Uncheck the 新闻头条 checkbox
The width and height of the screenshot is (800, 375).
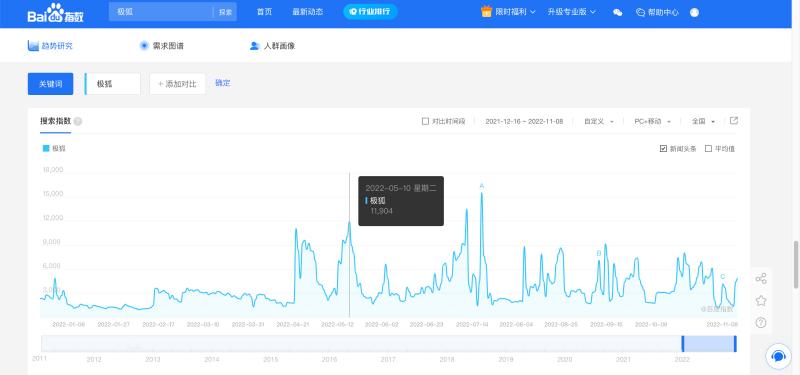663,149
